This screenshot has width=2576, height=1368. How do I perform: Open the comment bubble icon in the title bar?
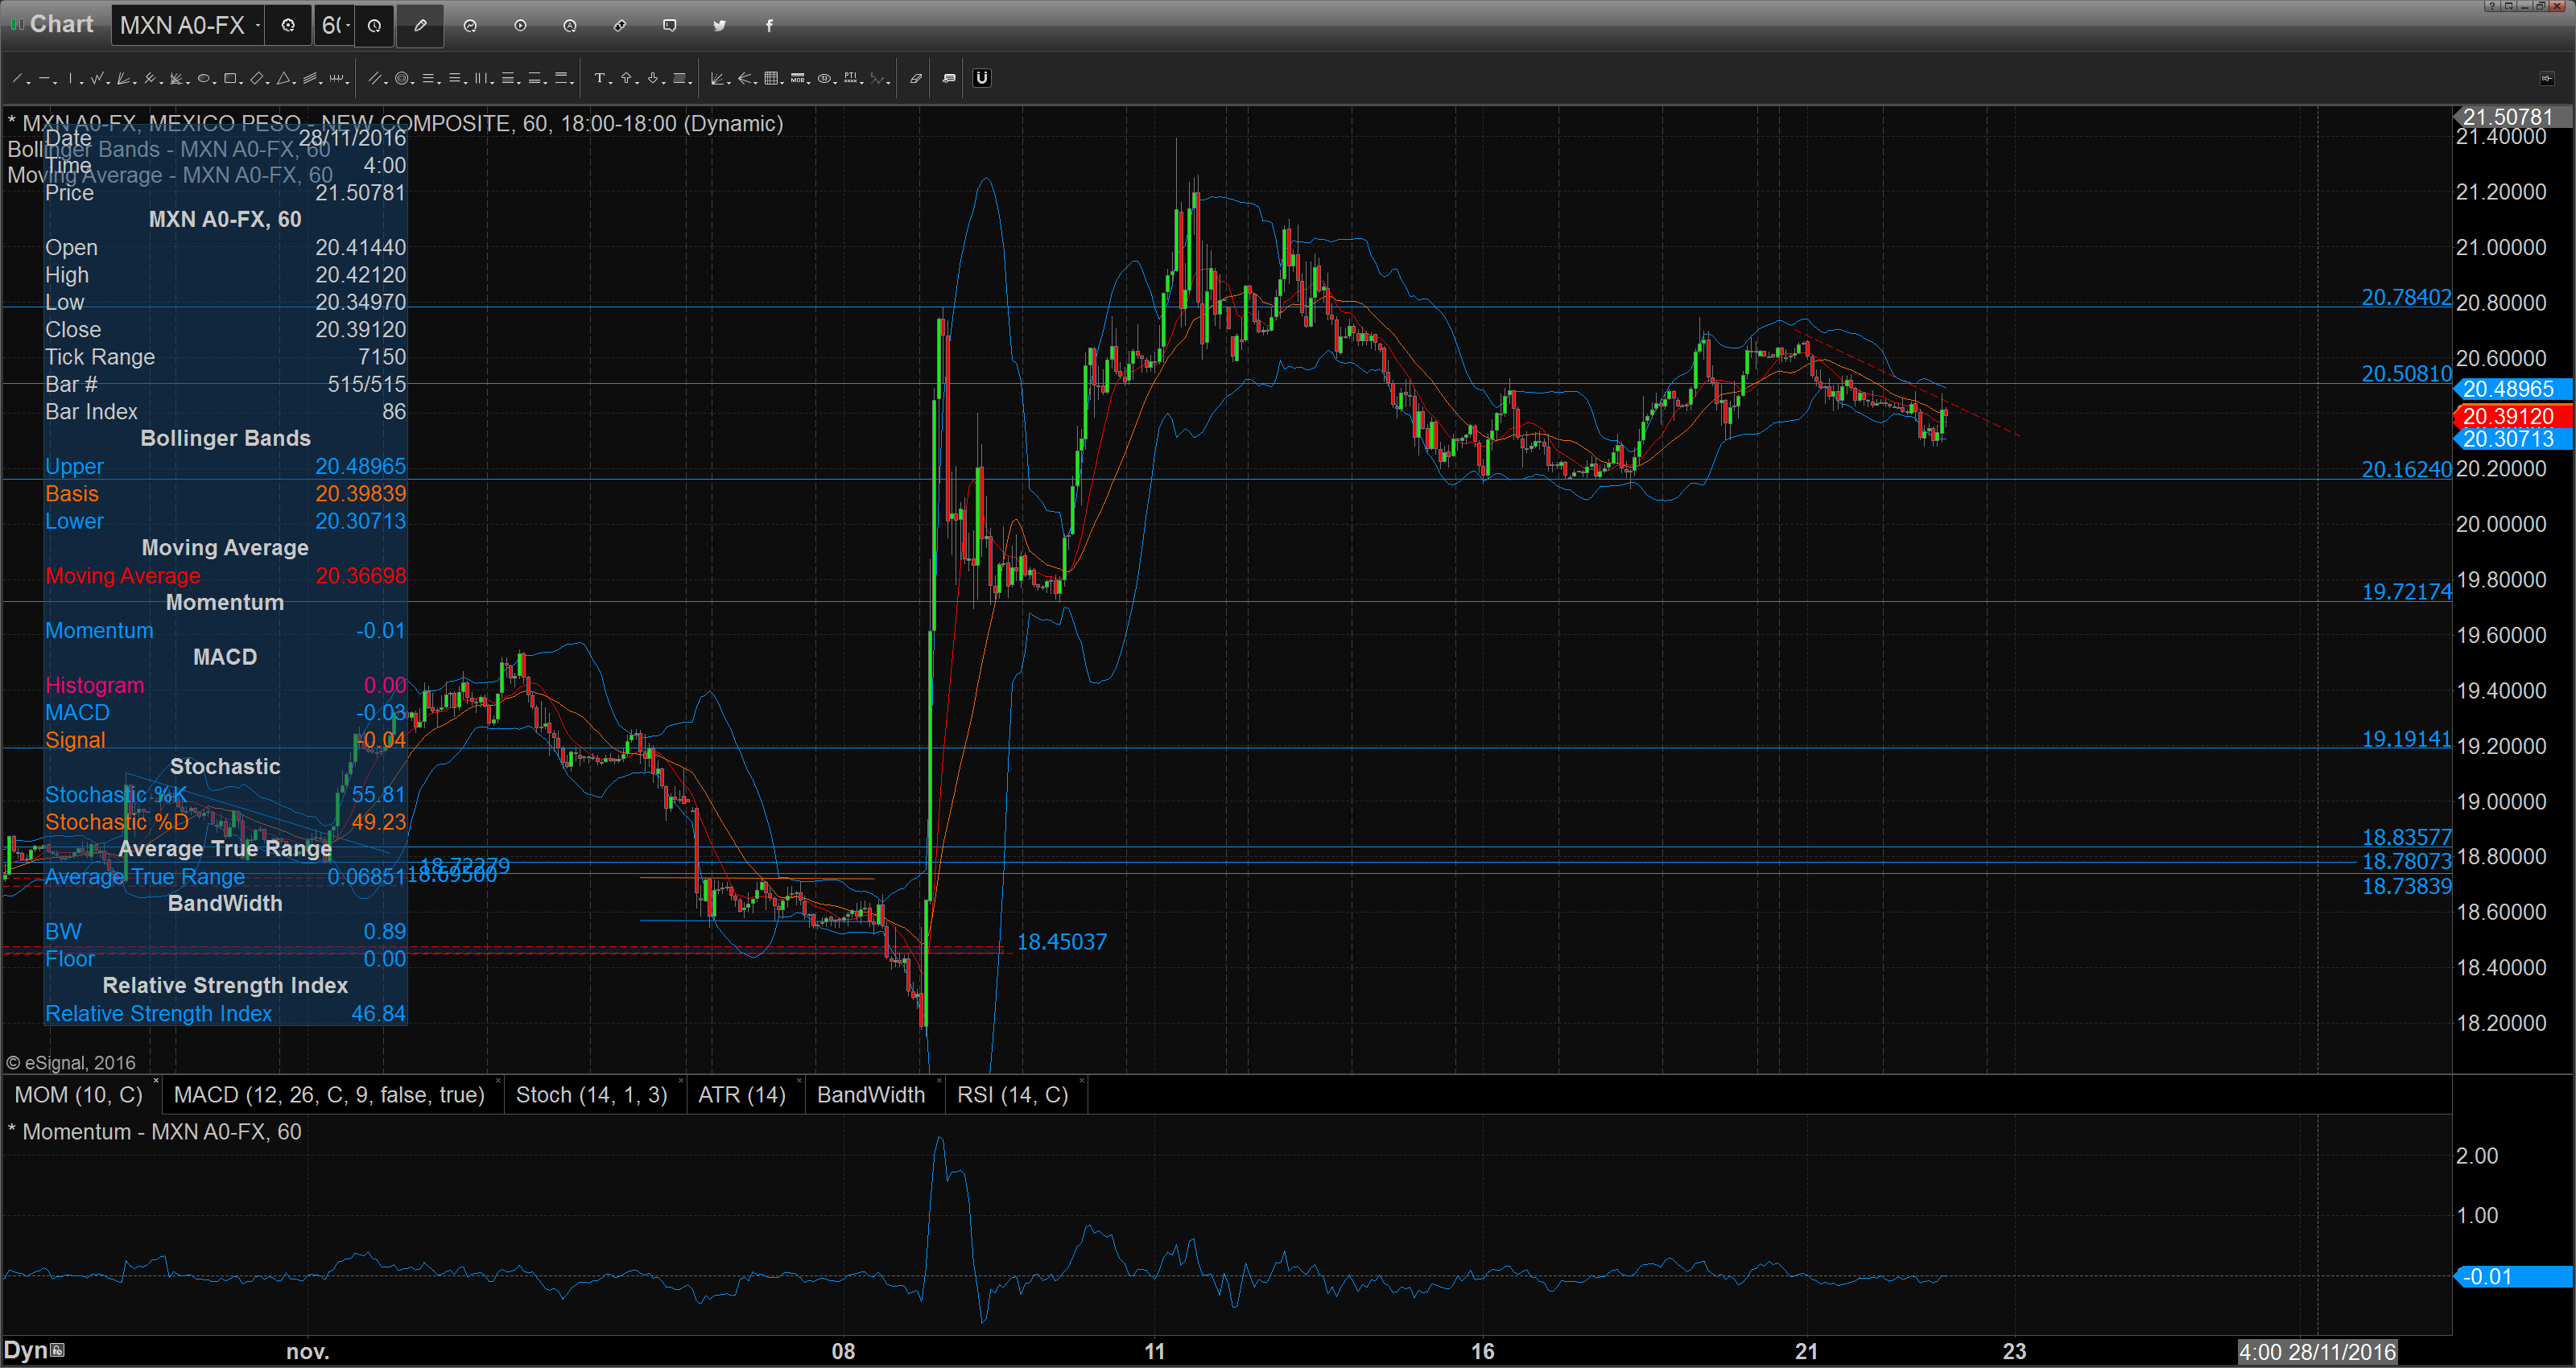(x=669, y=26)
